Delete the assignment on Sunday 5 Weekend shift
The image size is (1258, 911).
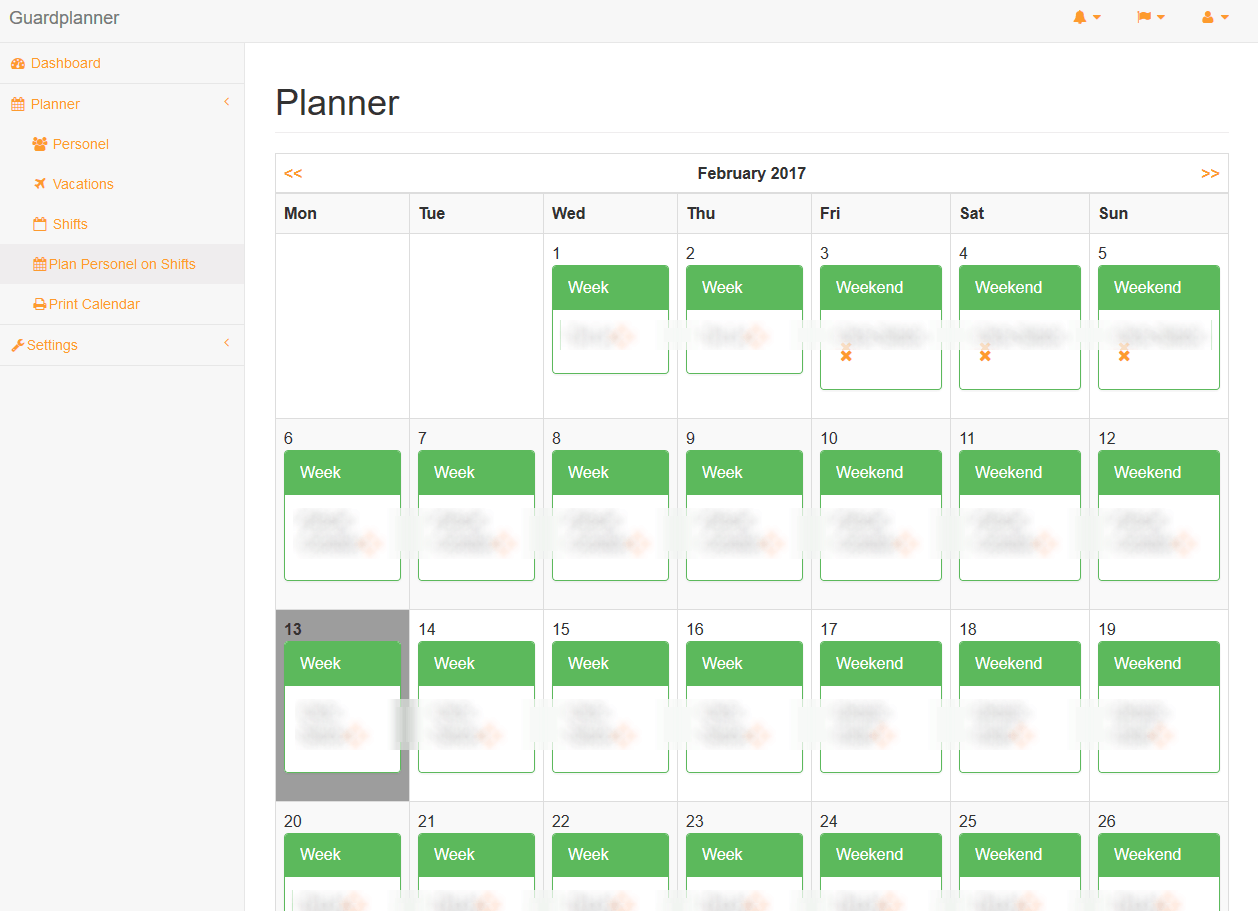1124,355
